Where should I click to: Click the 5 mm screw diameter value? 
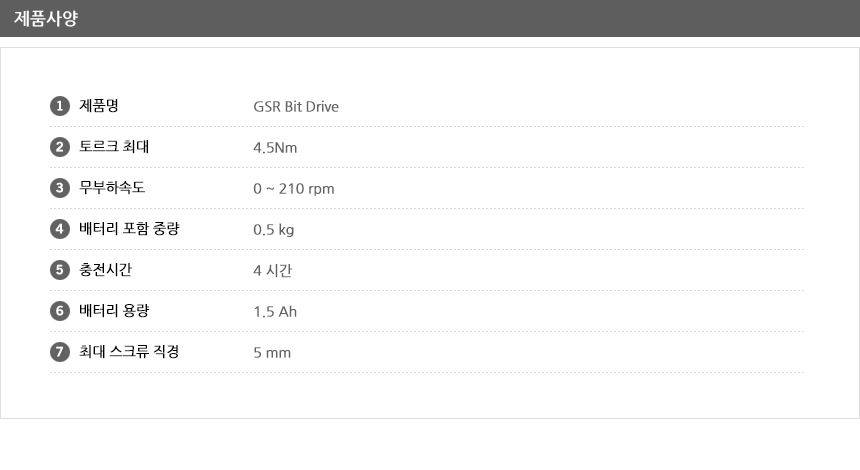(x=272, y=353)
